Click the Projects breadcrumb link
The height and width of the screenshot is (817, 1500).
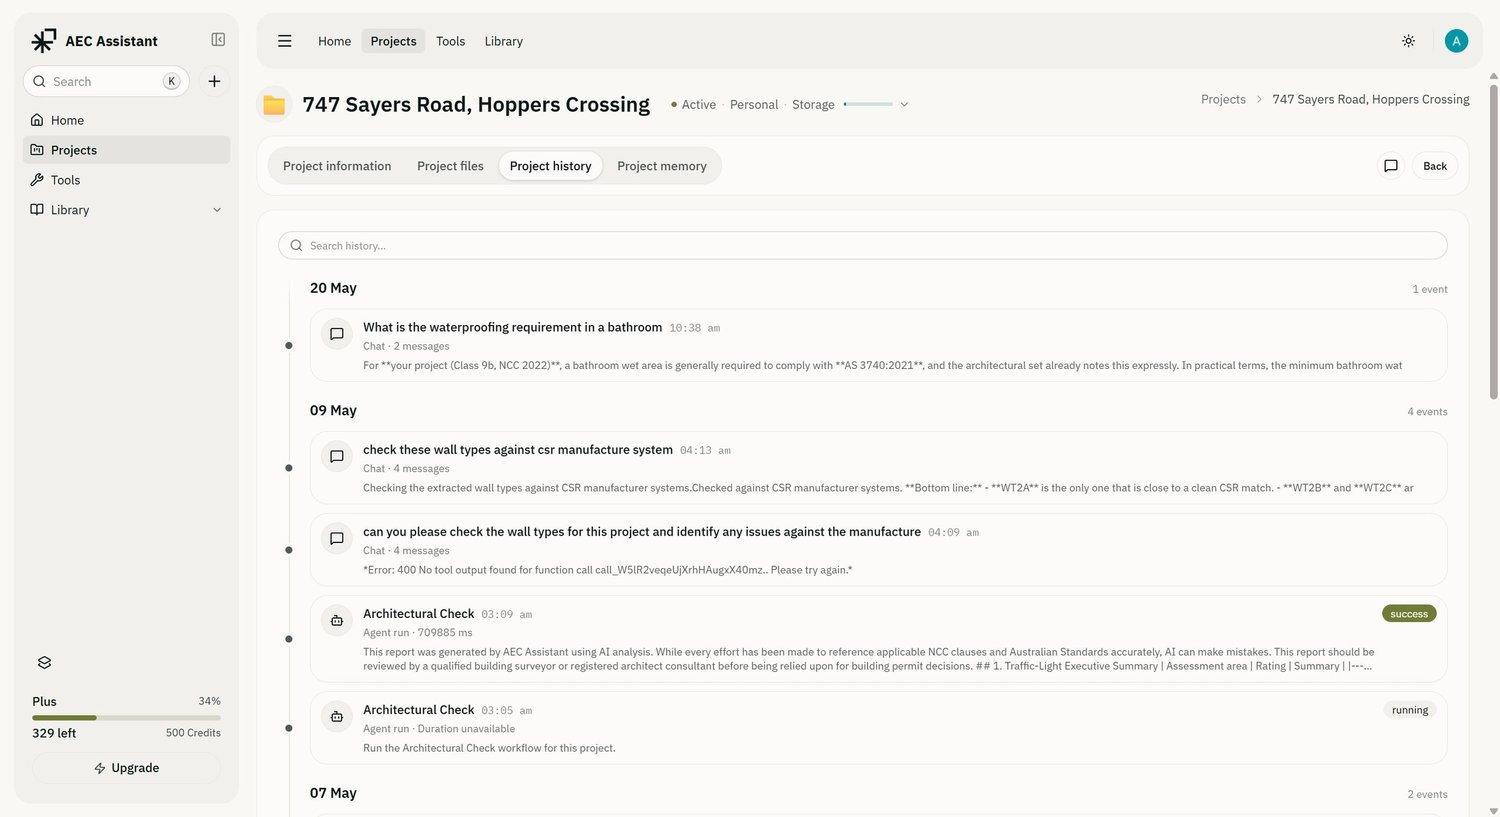coord(1223,100)
